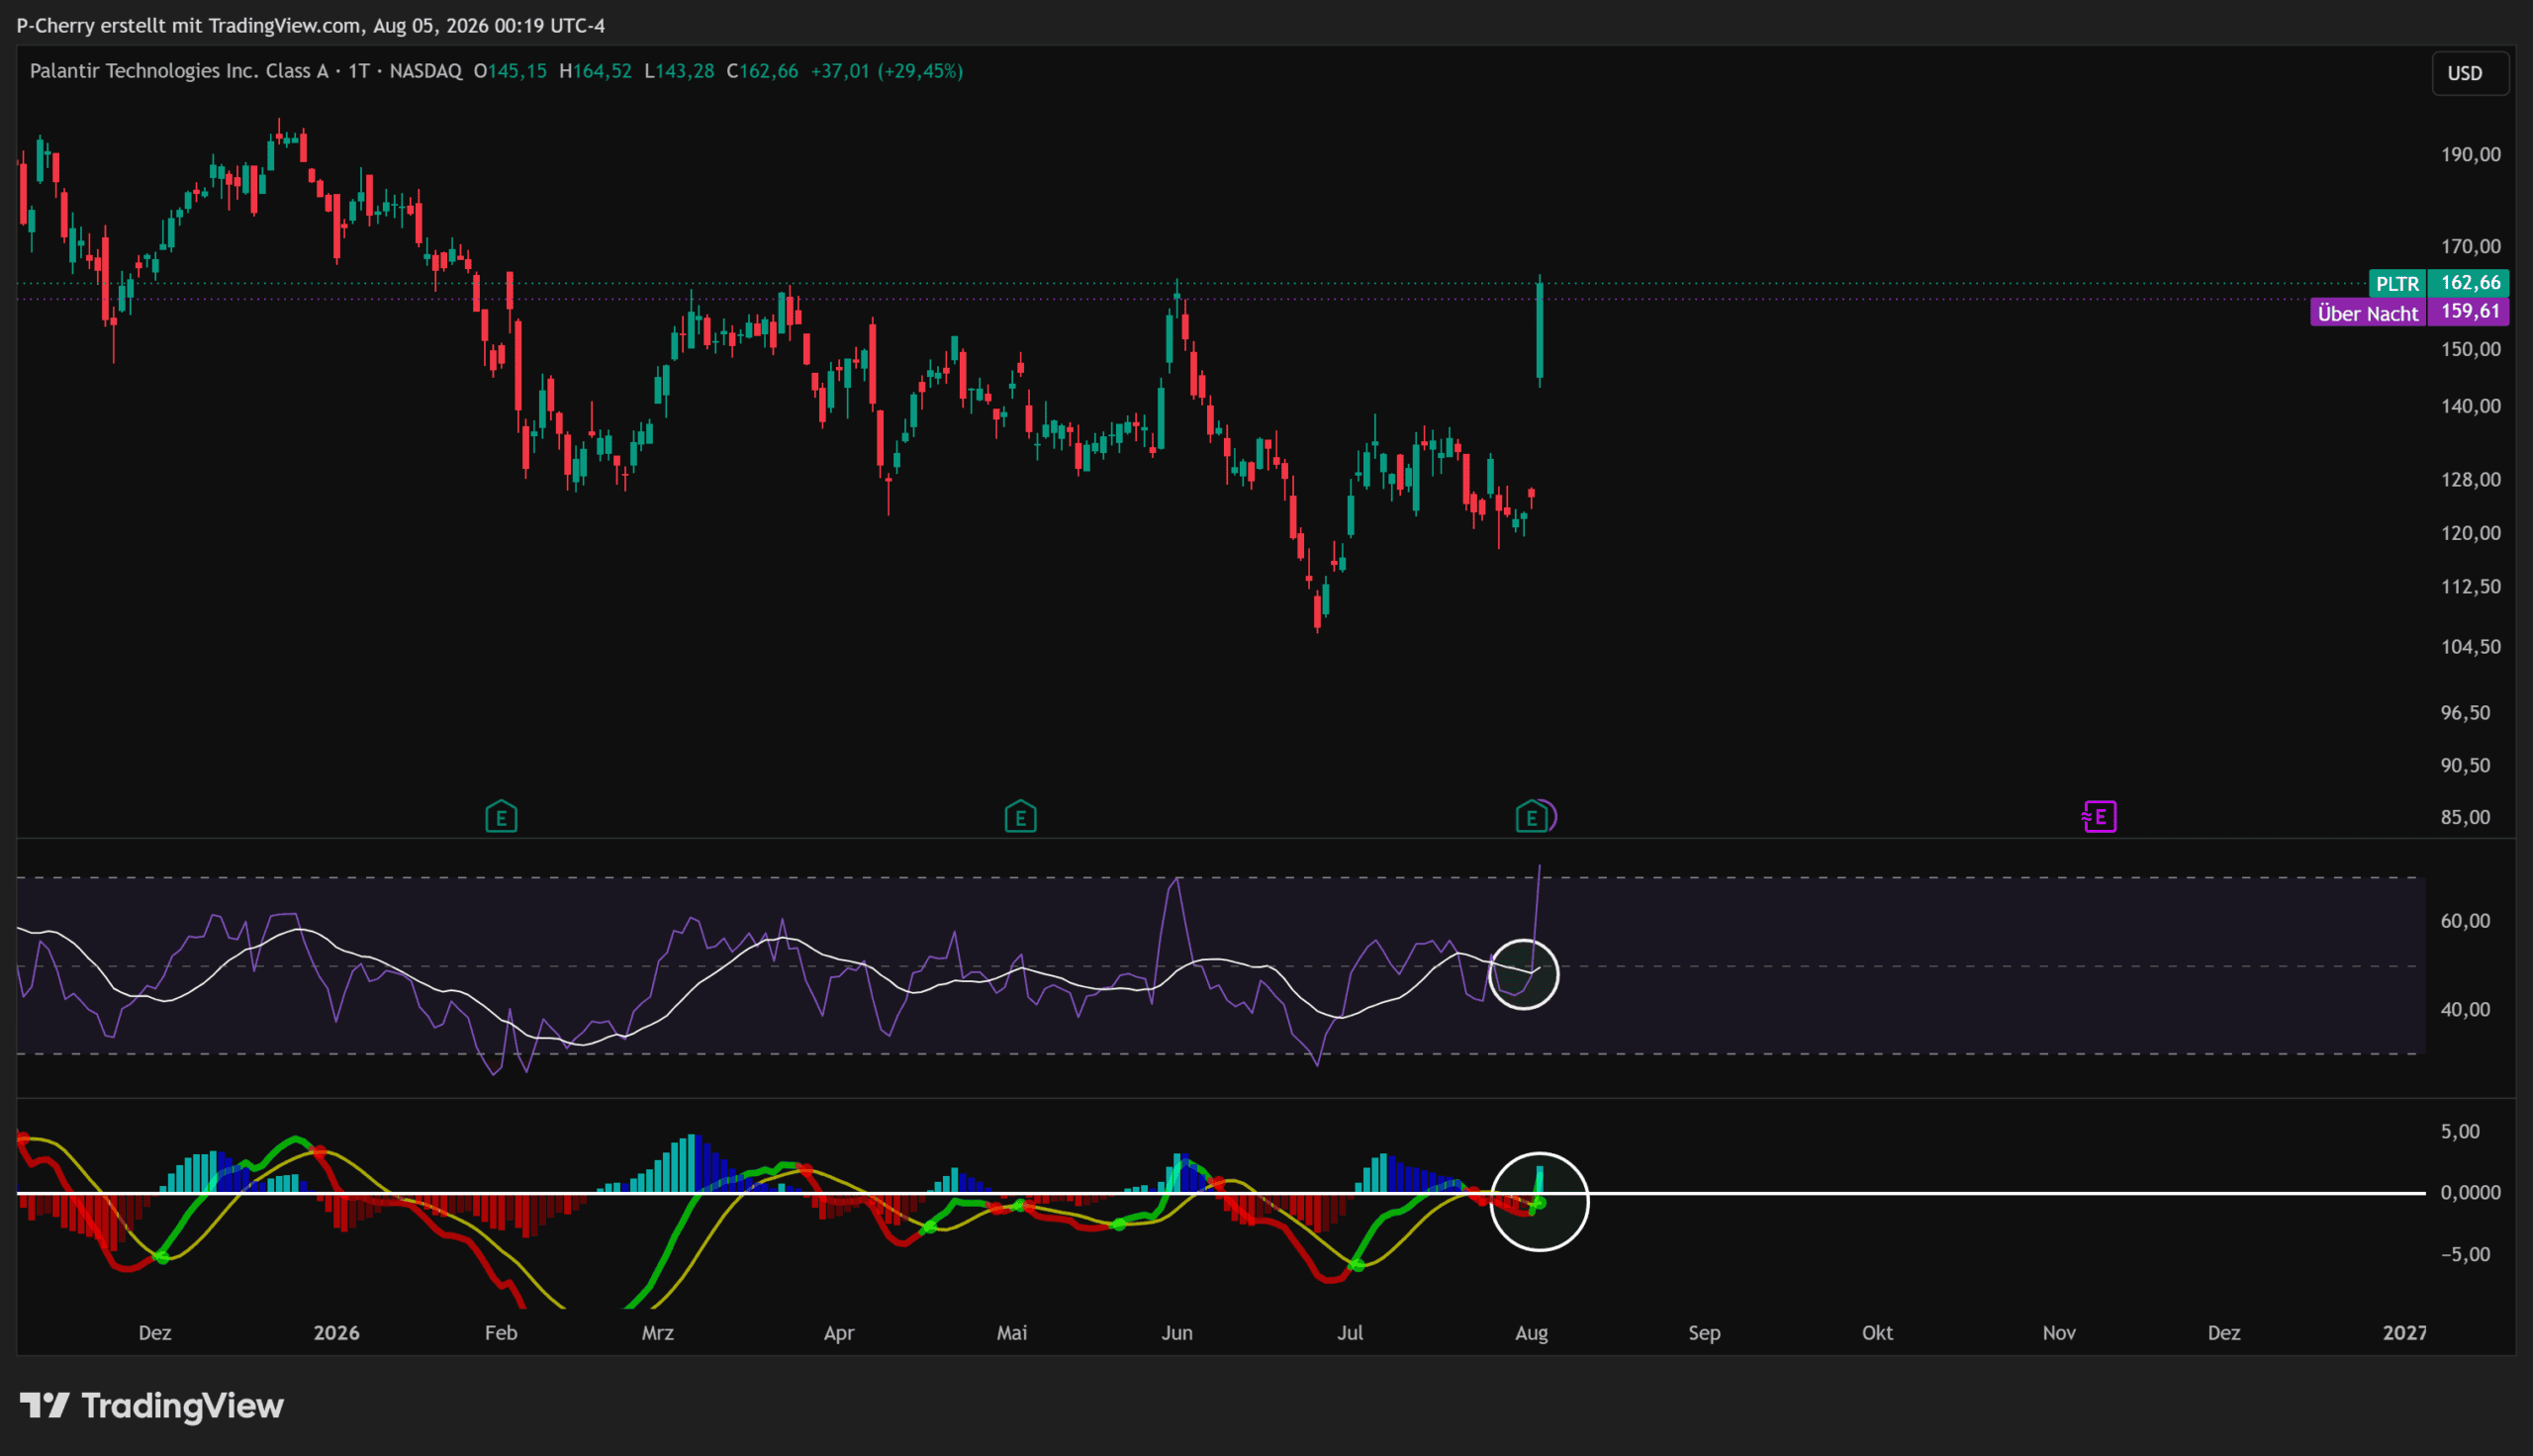Click the May earnings E marker
Screen dimensions: 2533x1456
click(1020, 817)
